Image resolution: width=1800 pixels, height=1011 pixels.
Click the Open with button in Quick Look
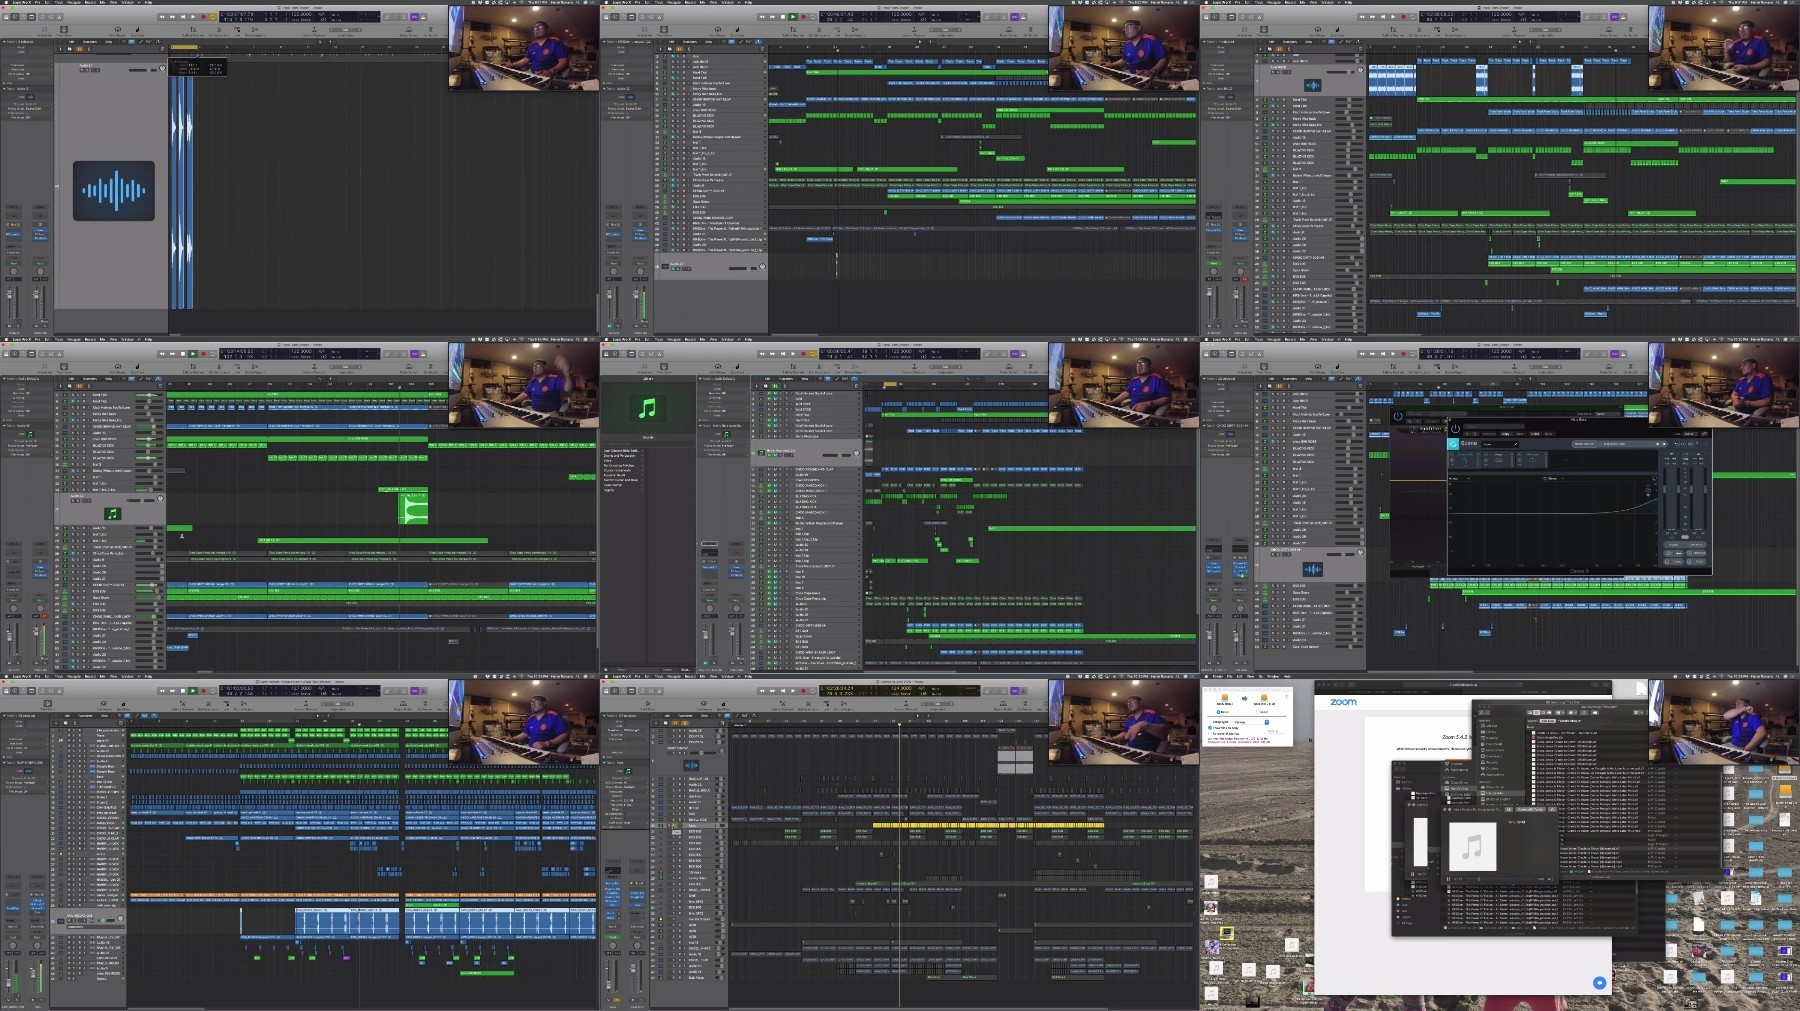pyautogui.click(x=1530, y=809)
